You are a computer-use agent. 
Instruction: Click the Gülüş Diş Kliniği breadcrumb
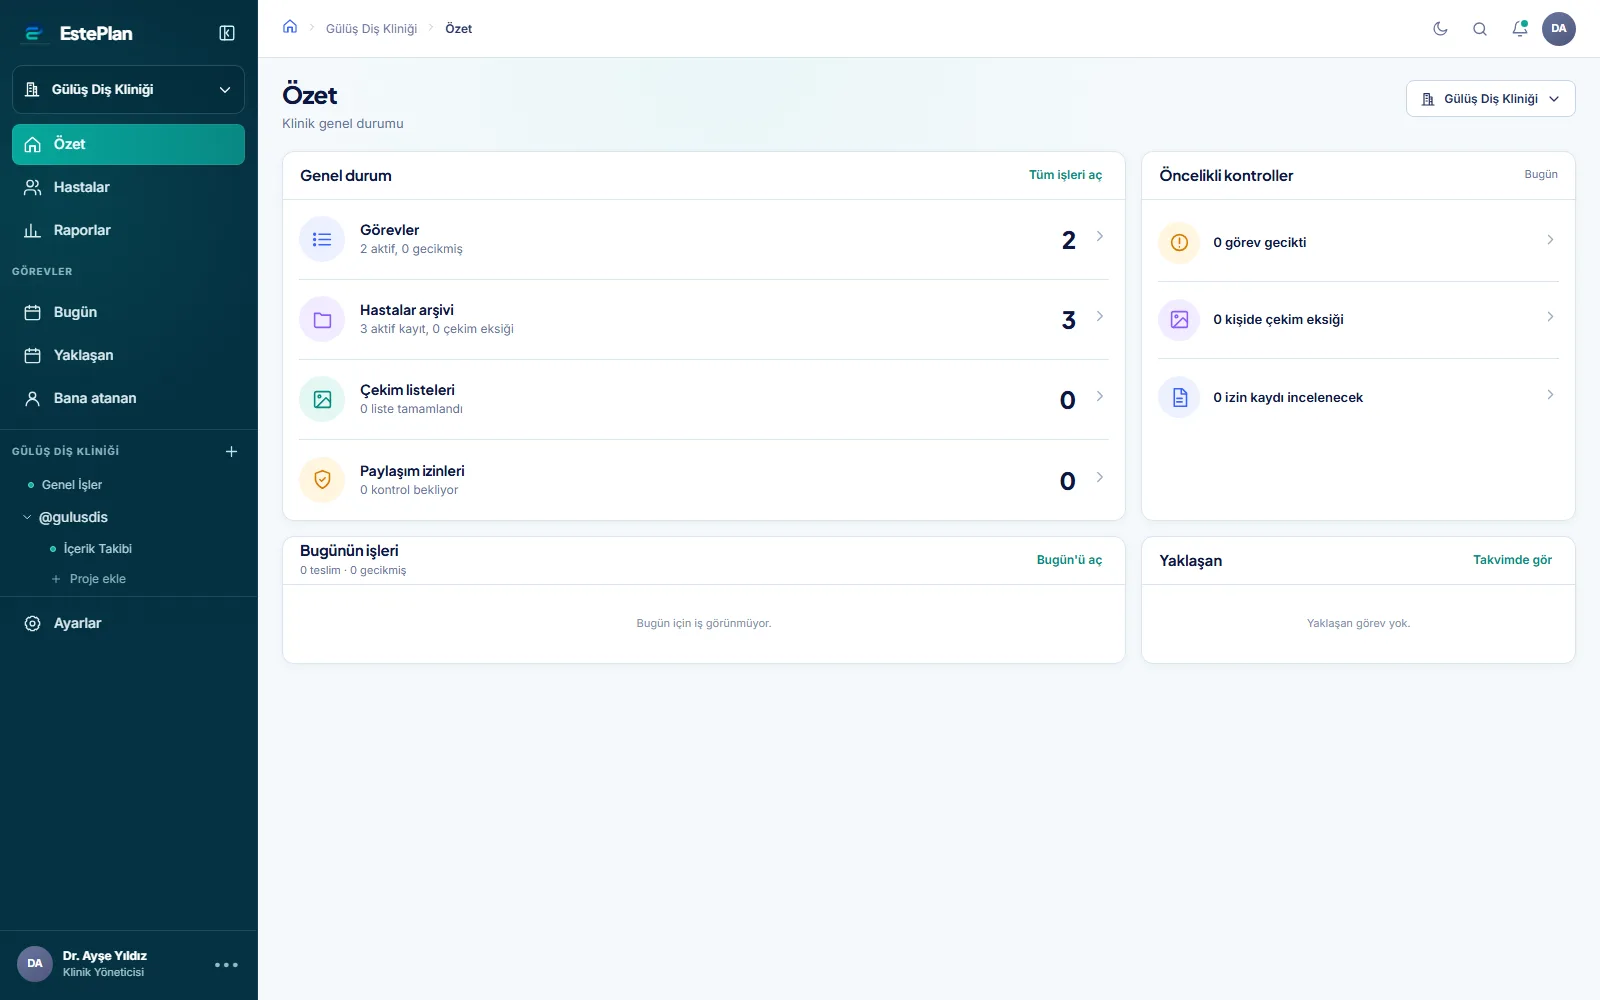(x=371, y=29)
